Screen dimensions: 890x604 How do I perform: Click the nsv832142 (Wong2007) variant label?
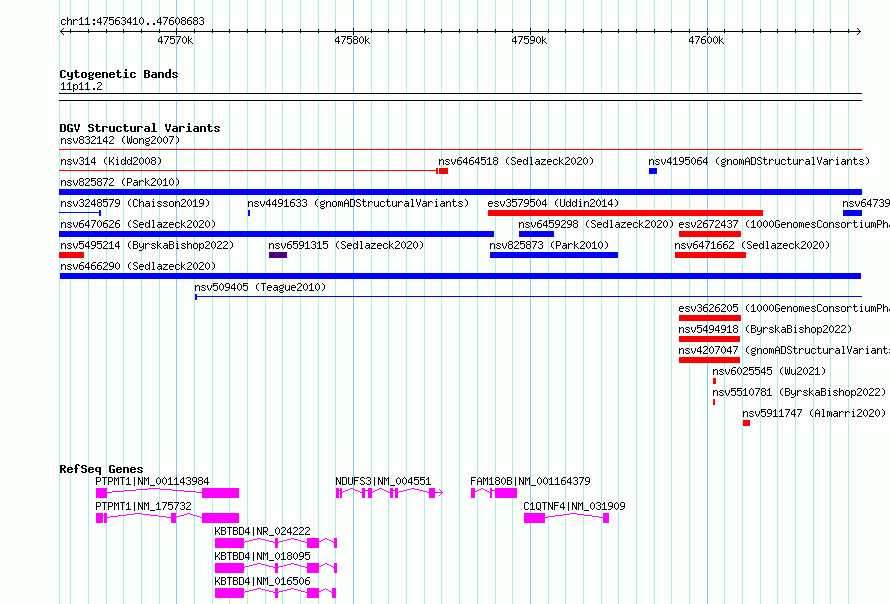[x=120, y=140]
